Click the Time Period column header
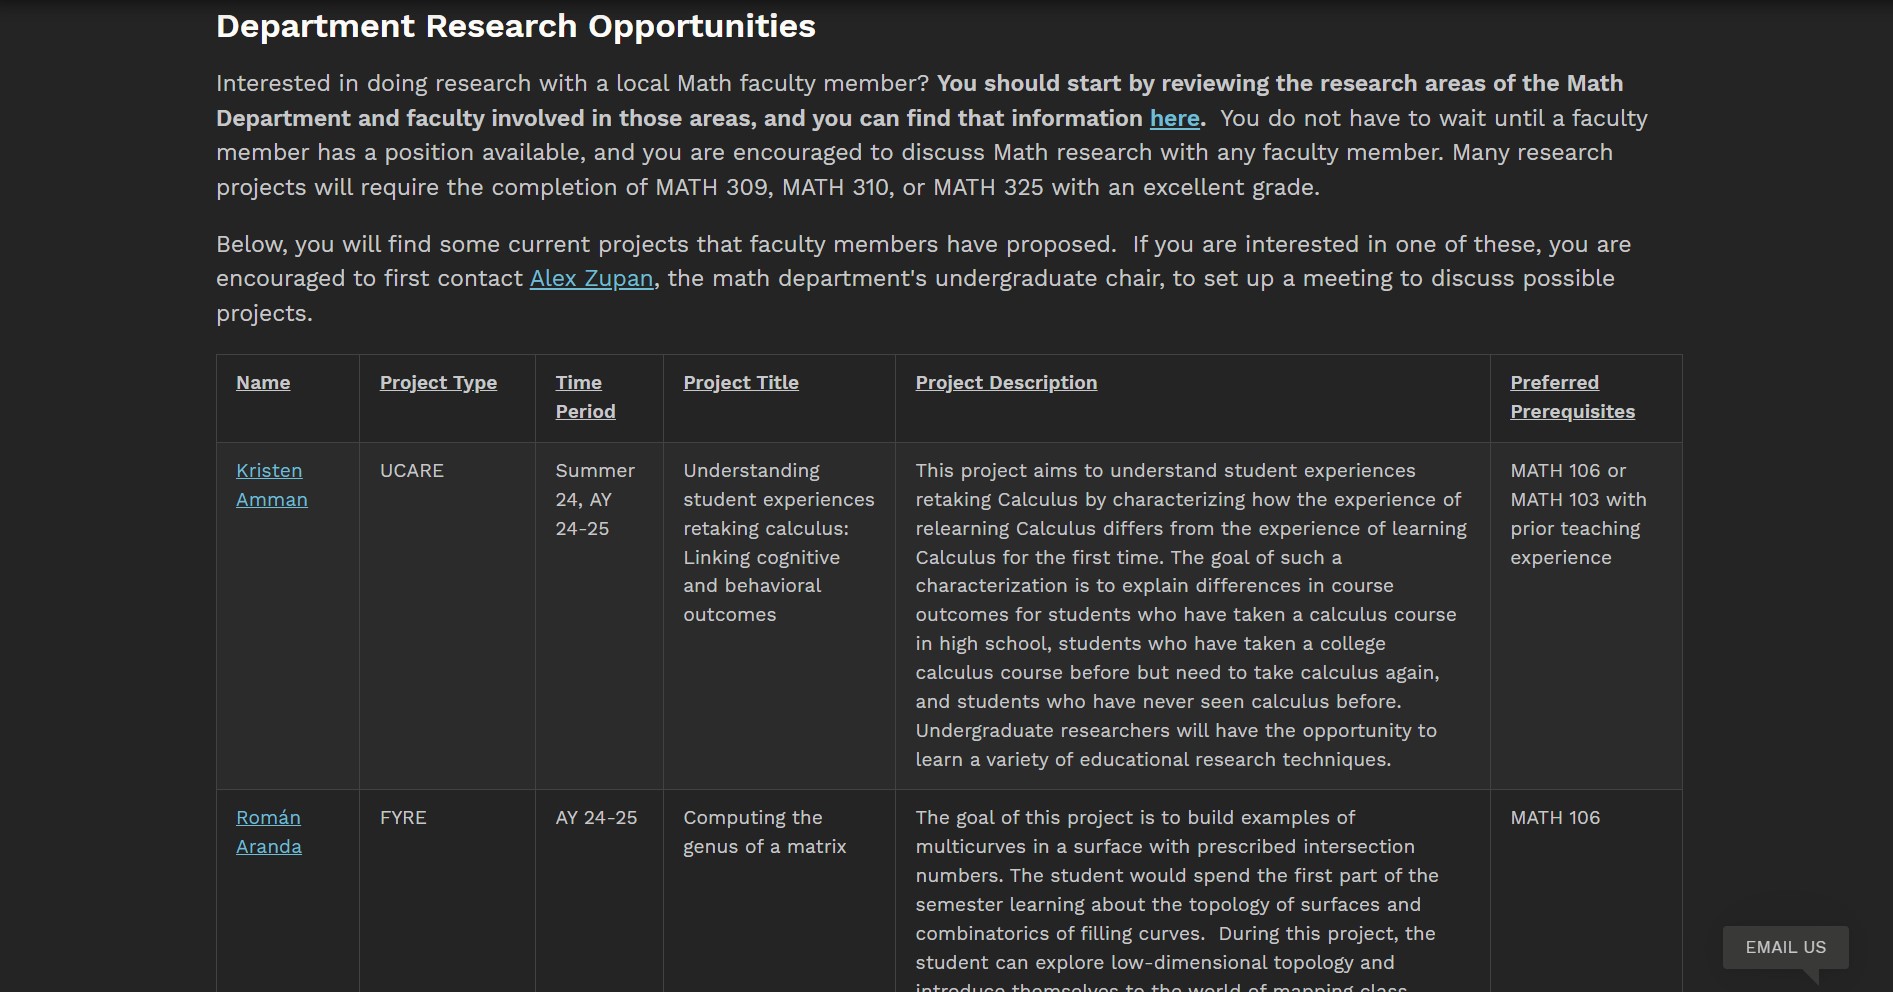Screen dimensions: 1893x992 tap(585, 397)
